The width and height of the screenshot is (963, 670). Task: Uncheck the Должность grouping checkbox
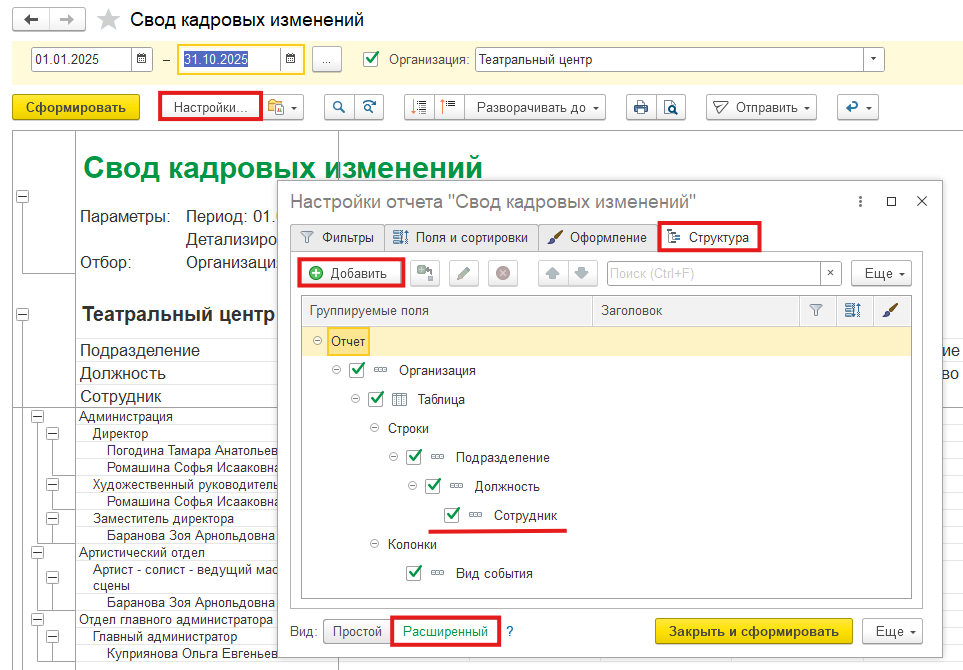(x=433, y=486)
